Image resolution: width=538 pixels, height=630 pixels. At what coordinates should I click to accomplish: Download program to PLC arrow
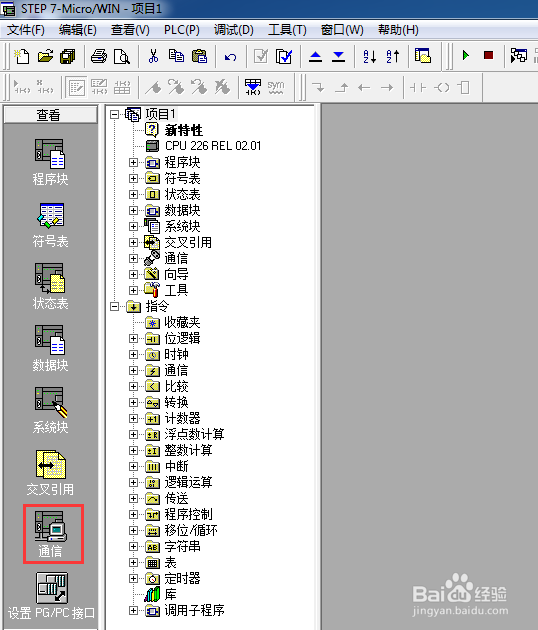339,56
